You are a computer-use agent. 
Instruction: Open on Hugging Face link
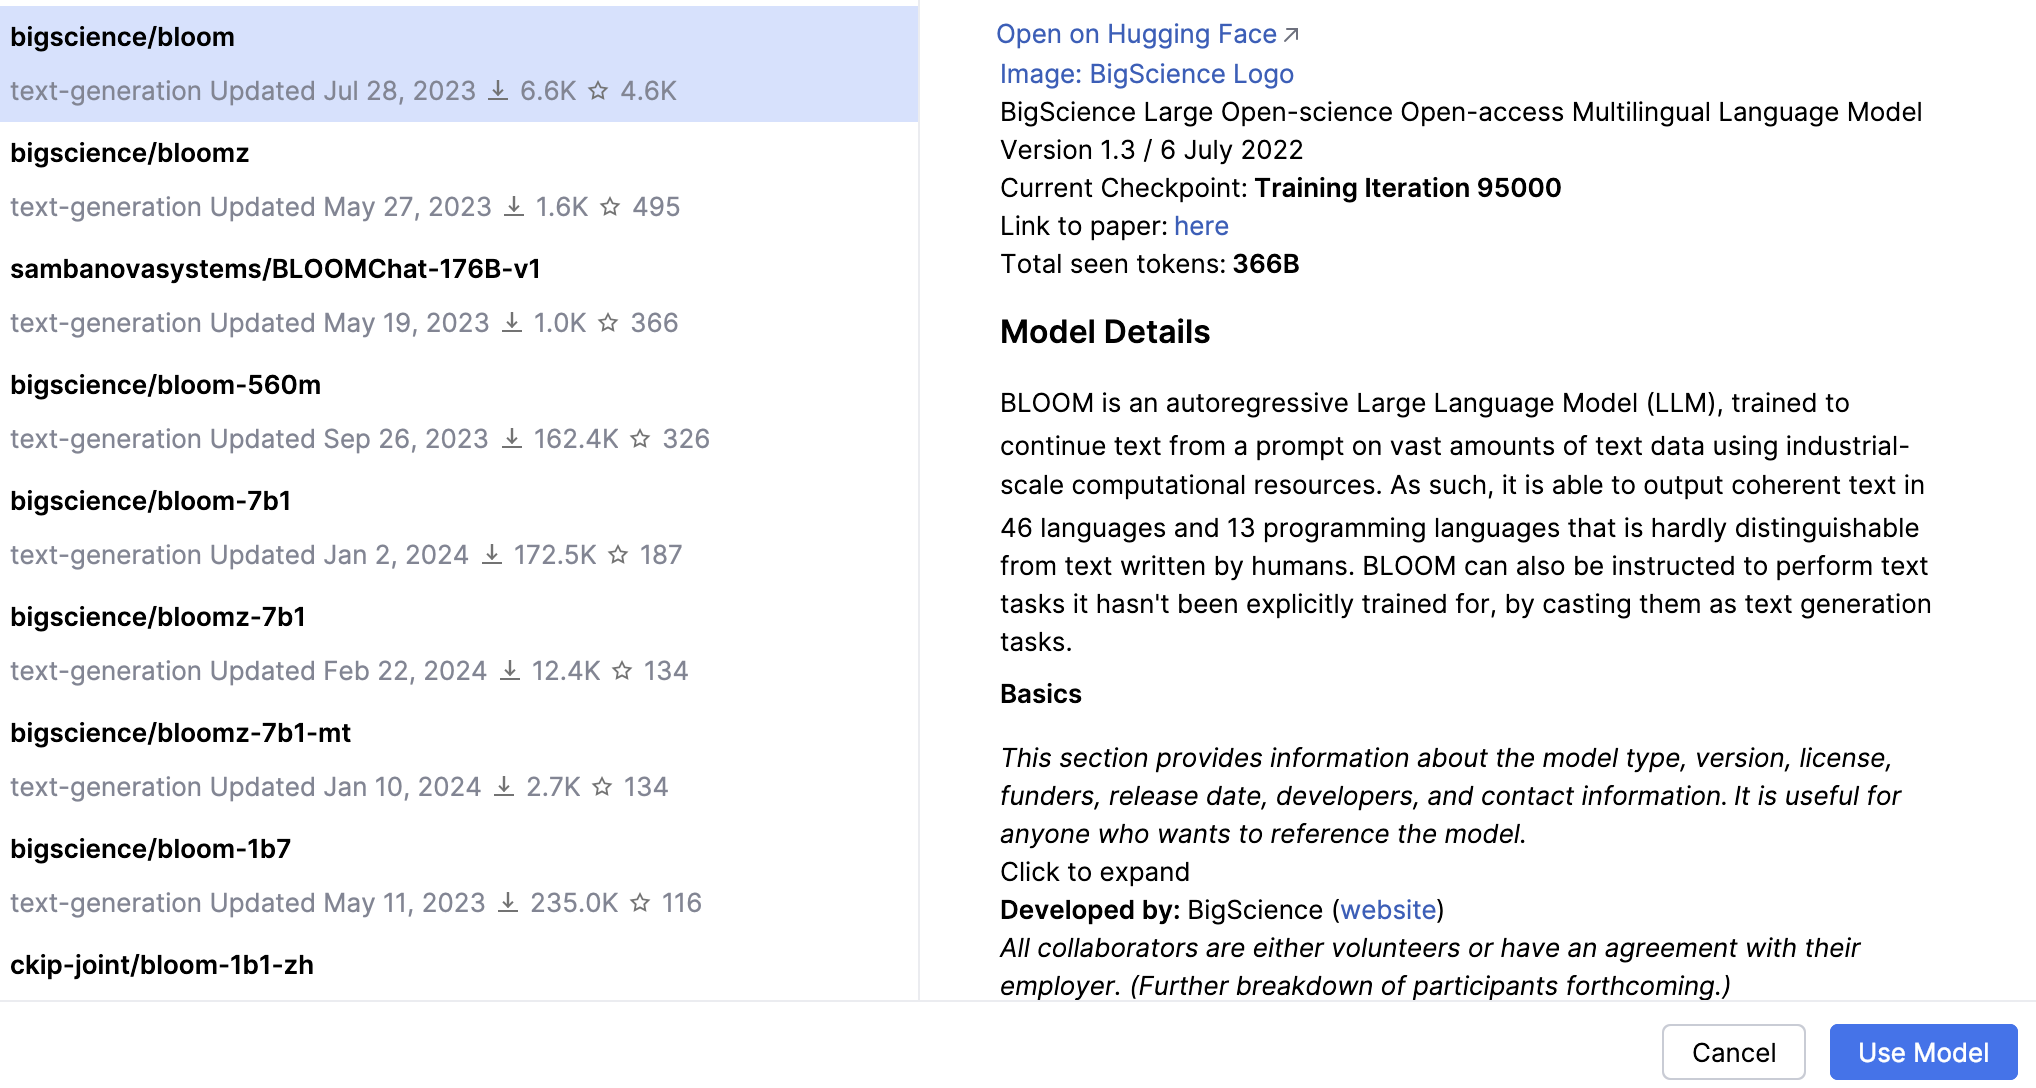click(1136, 34)
